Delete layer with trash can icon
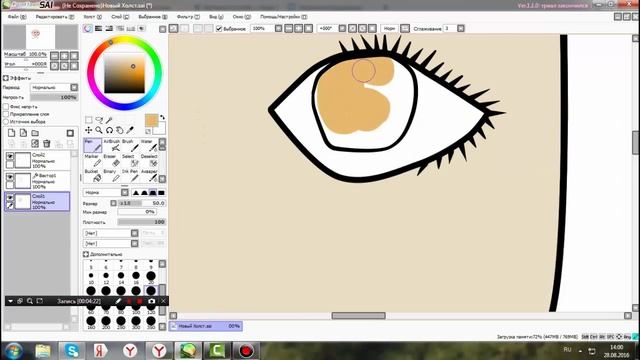 point(47,143)
